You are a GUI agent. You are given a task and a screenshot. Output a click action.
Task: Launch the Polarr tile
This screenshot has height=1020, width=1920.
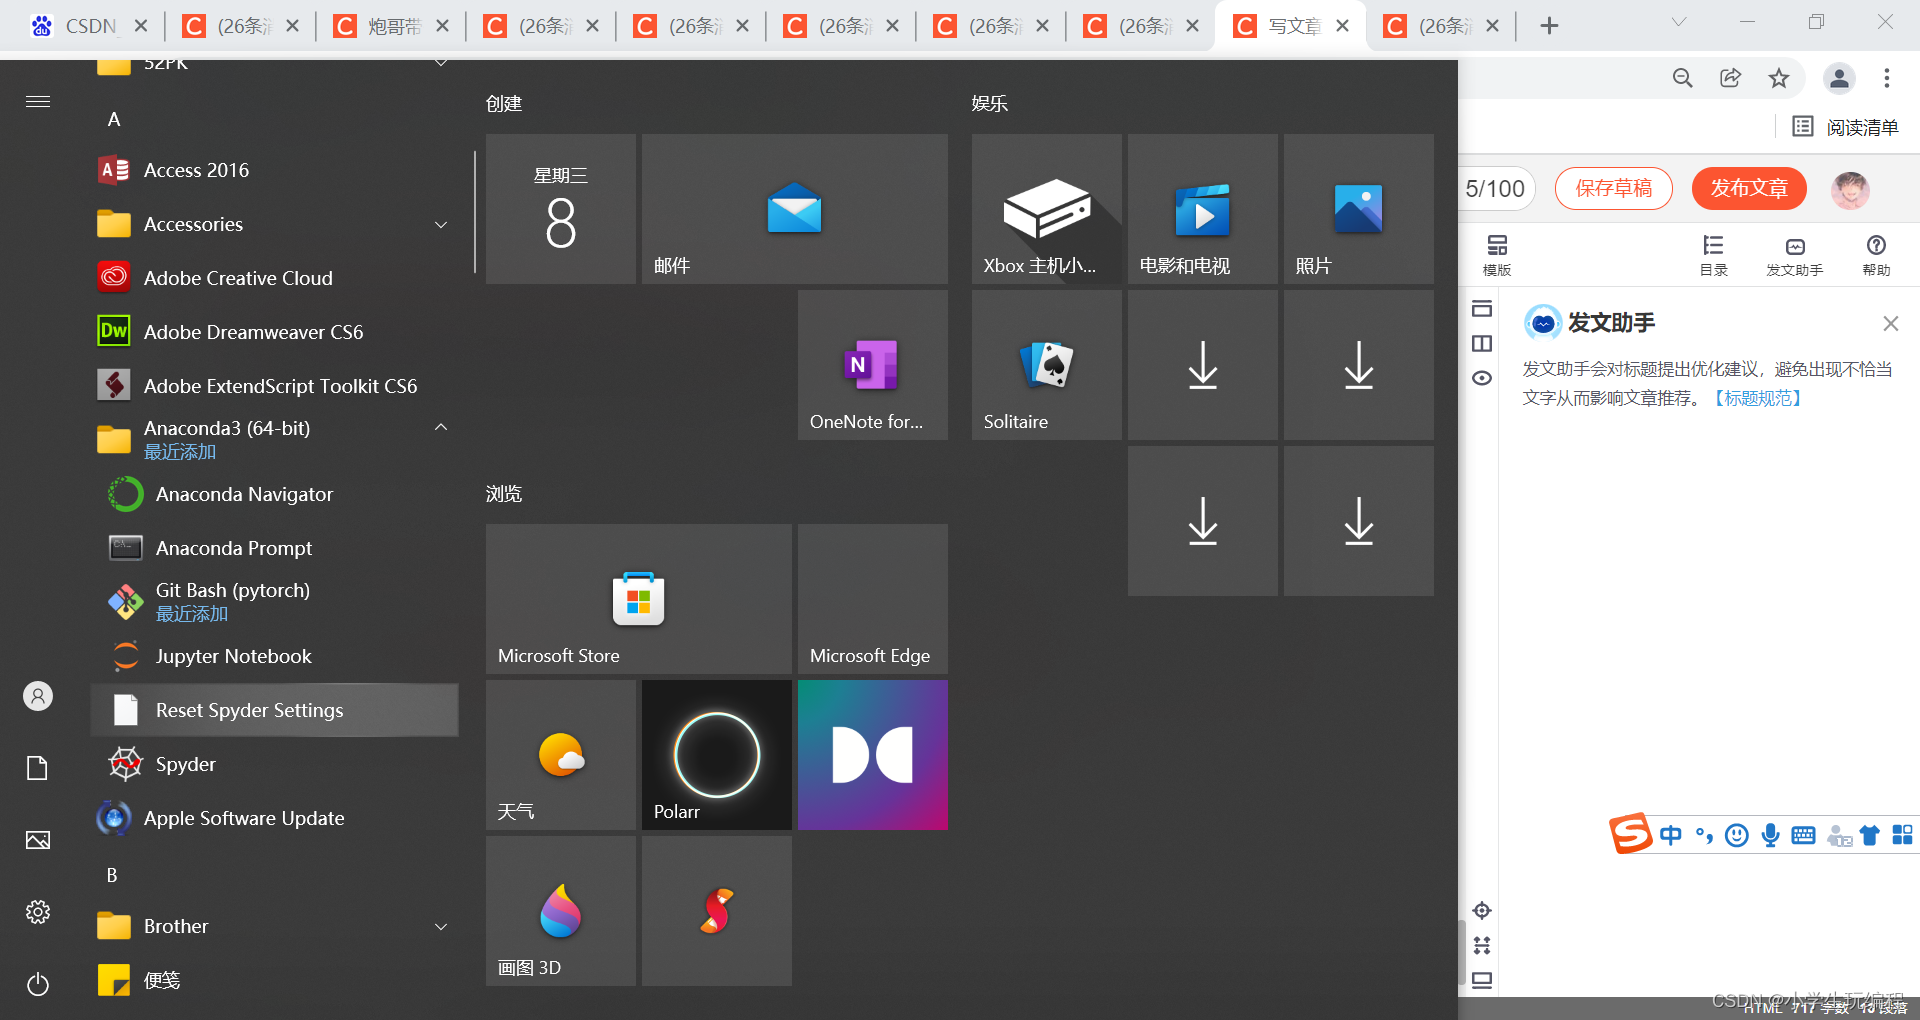point(717,755)
